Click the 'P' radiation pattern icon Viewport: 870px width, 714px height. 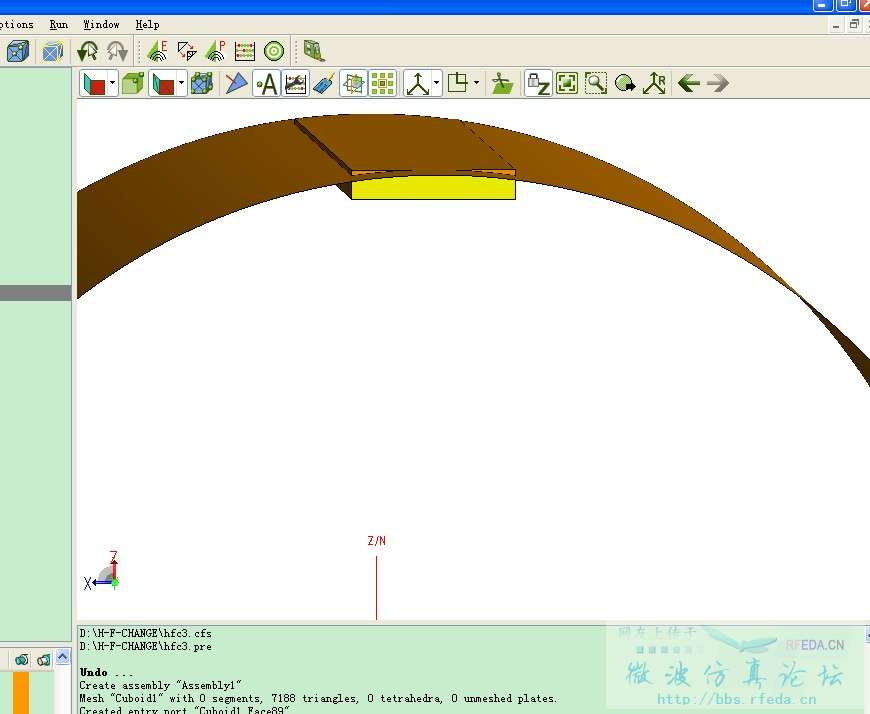point(215,51)
